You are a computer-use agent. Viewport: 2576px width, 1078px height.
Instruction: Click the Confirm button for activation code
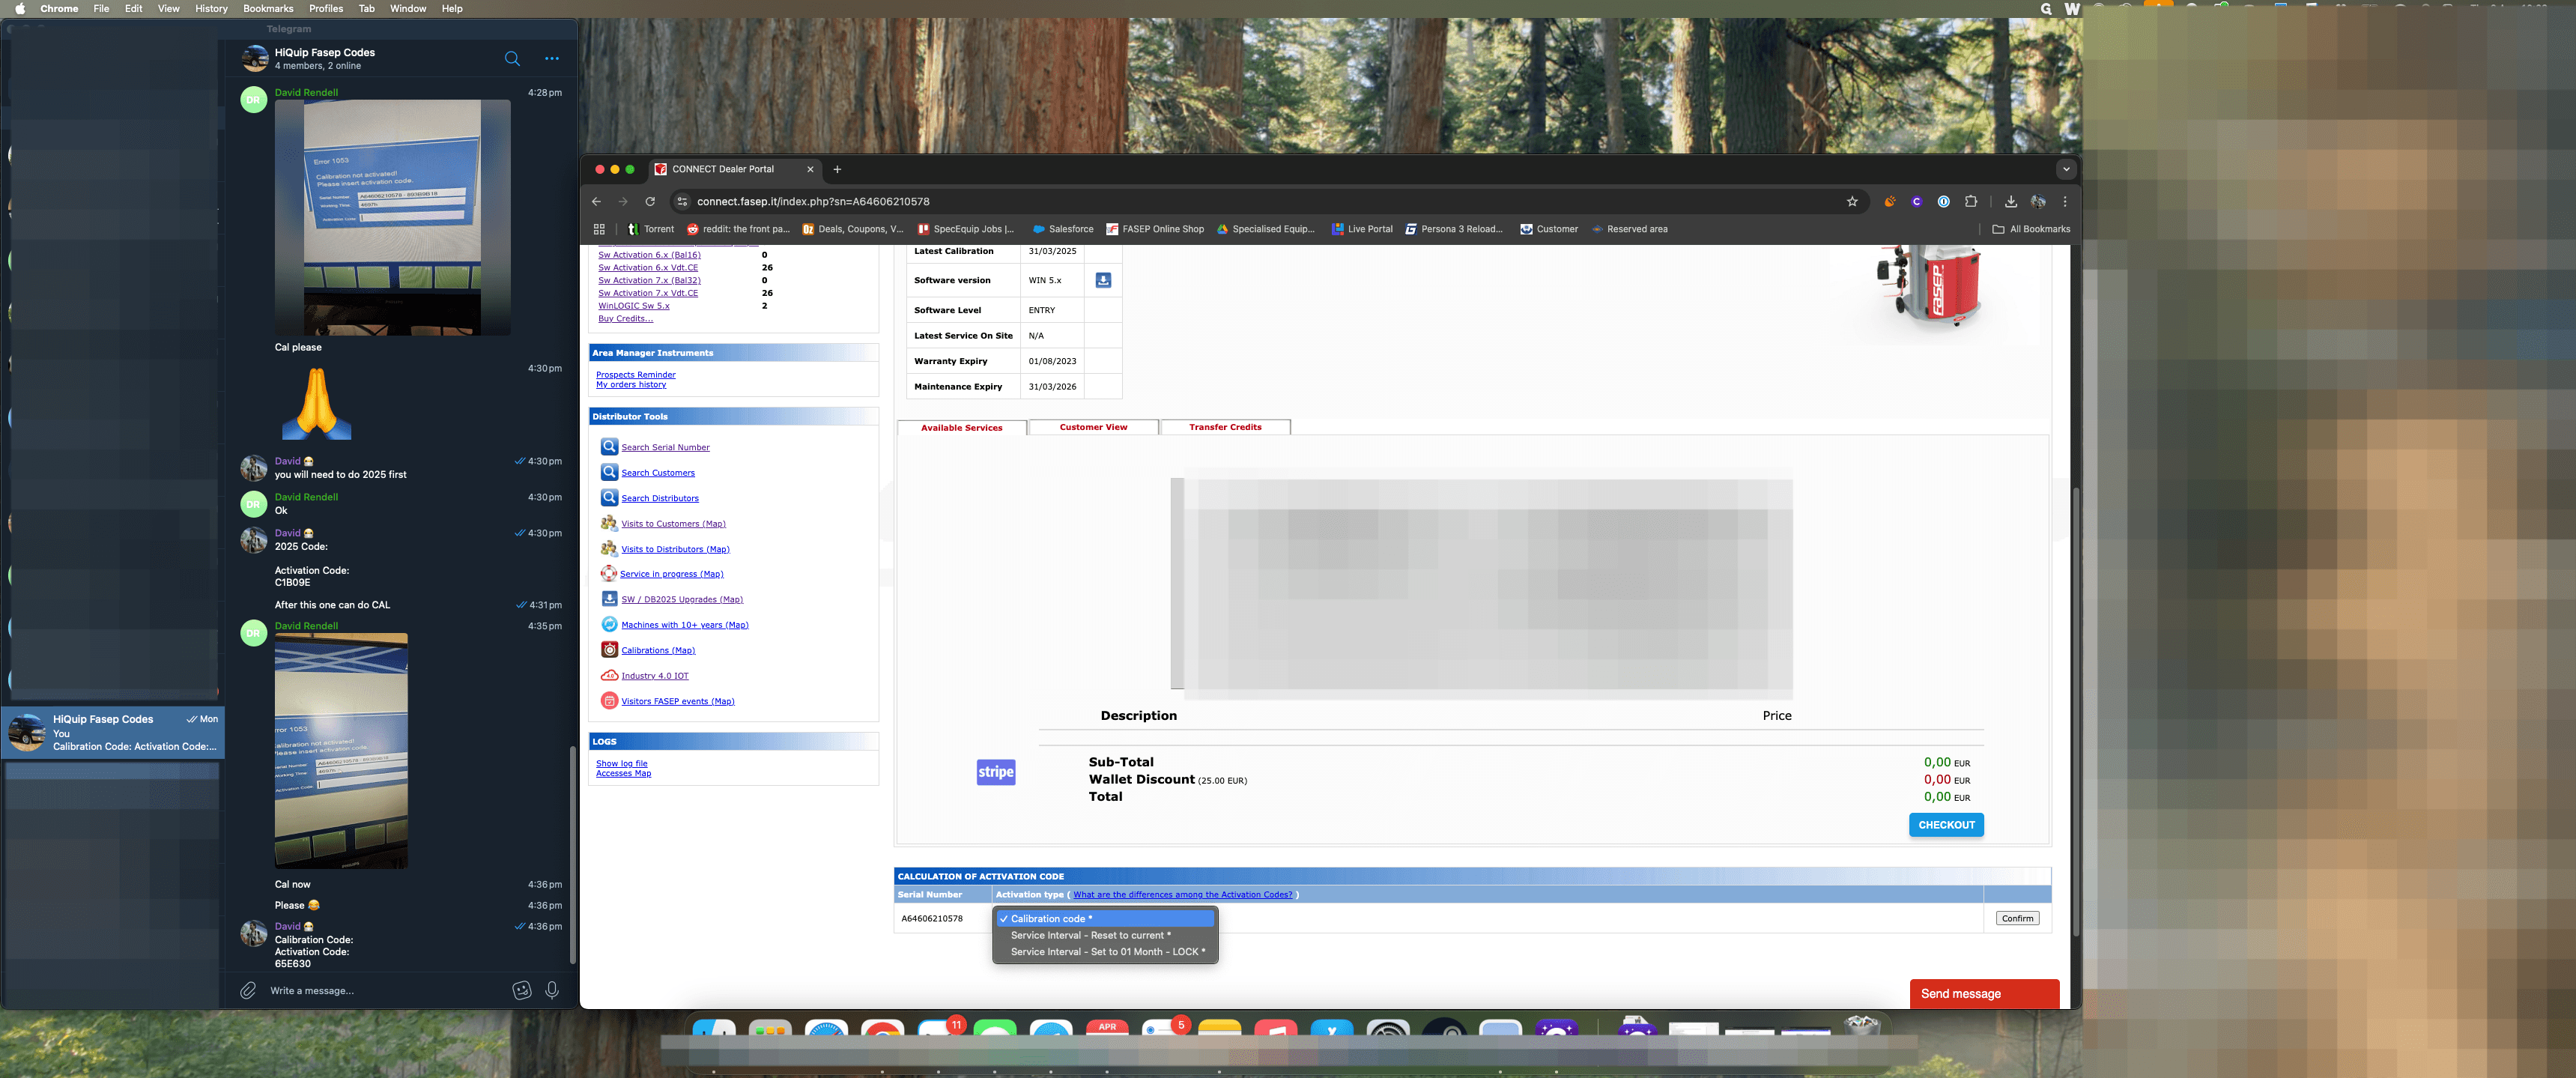click(x=2017, y=918)
